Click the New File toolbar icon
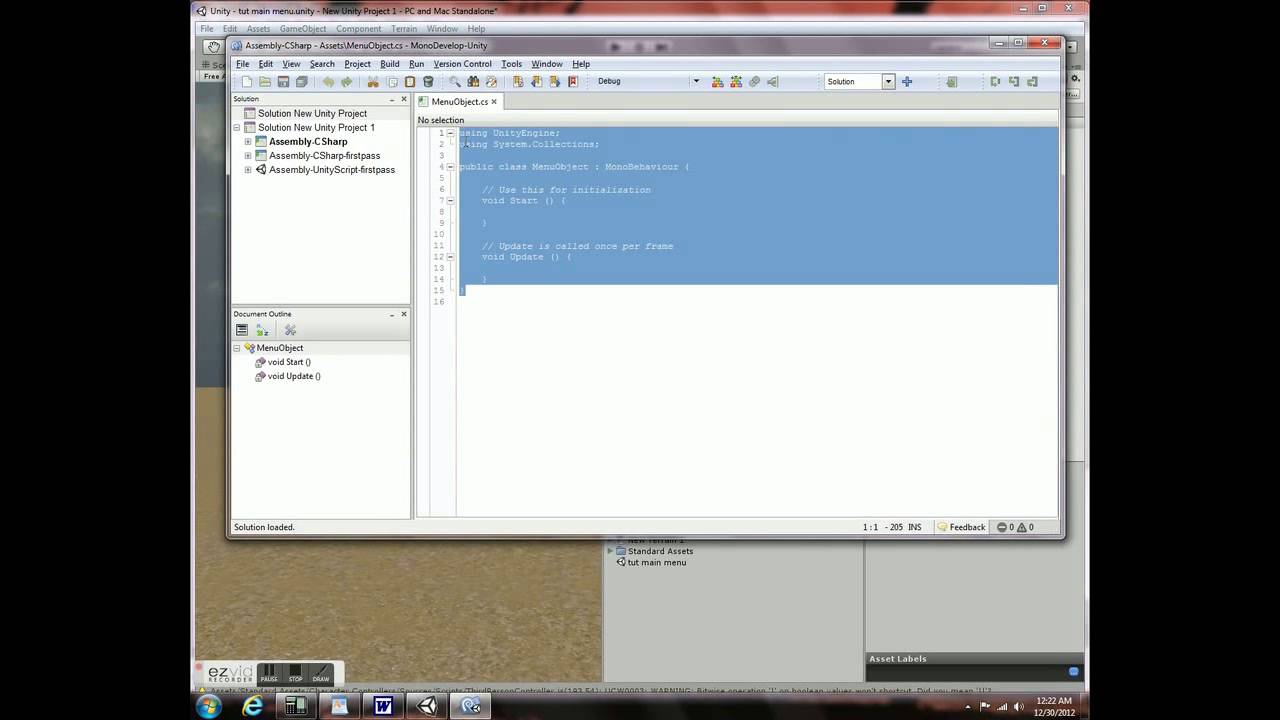The height and width of the screenshot is (720, 1280). 246,82
